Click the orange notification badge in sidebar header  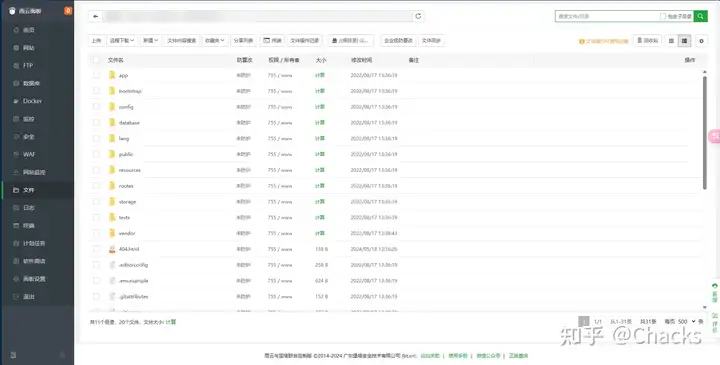click(x=68, y=11)
